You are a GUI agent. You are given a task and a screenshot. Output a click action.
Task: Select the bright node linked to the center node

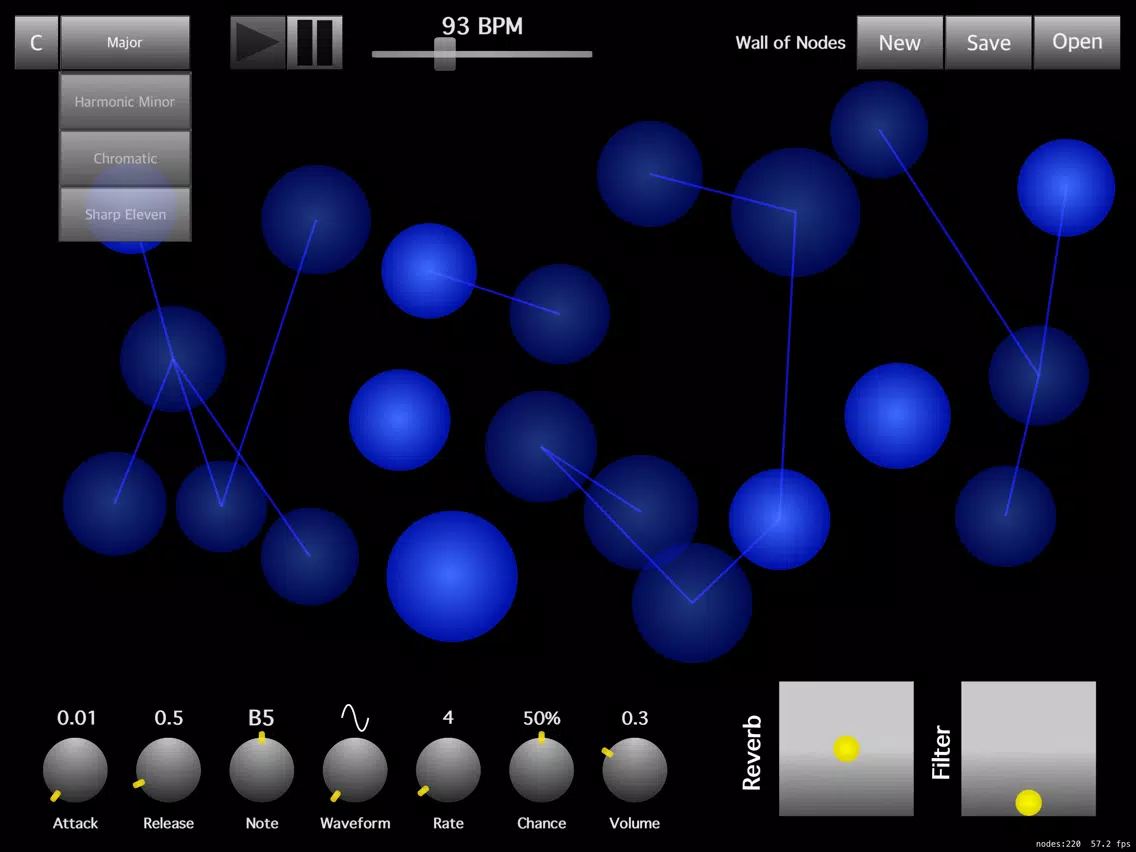pyautogui.click(x=429, y=271)
